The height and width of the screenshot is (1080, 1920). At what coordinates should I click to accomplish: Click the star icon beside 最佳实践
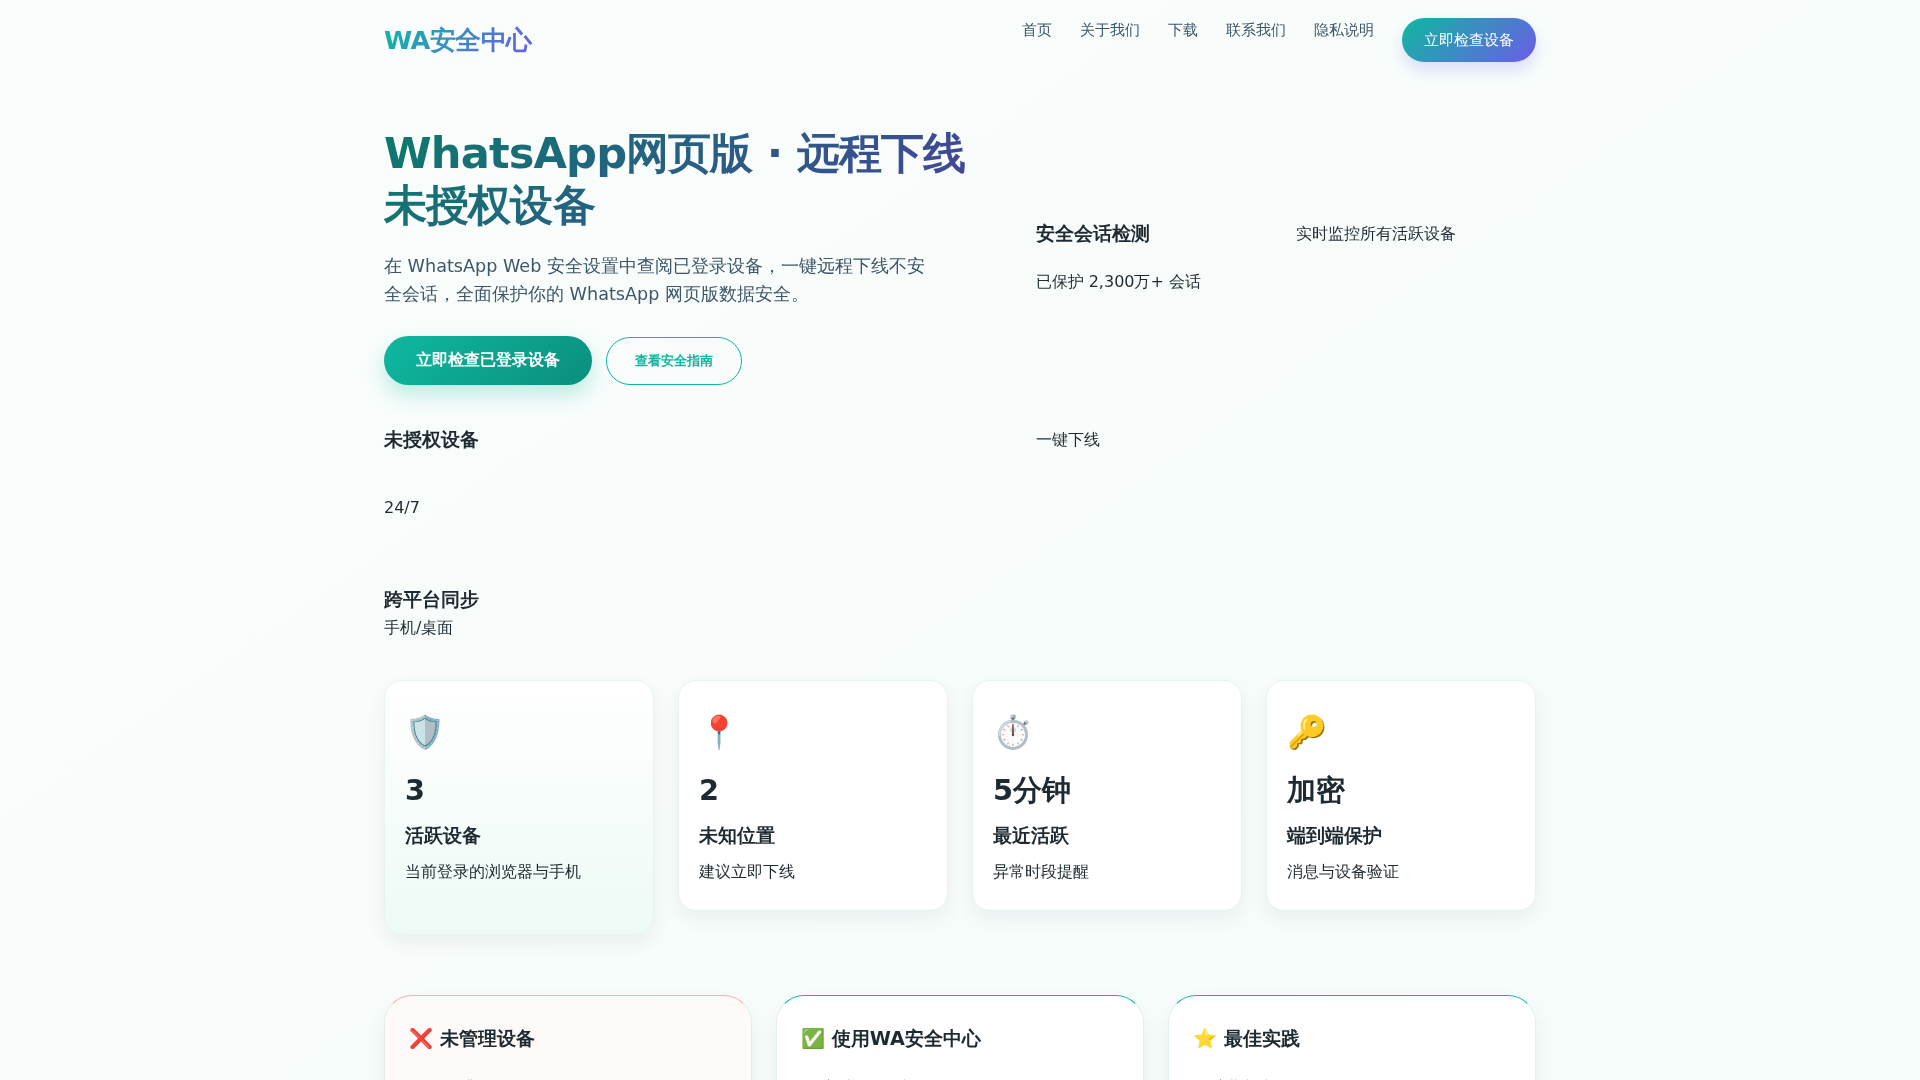tap(1205, 1039)
